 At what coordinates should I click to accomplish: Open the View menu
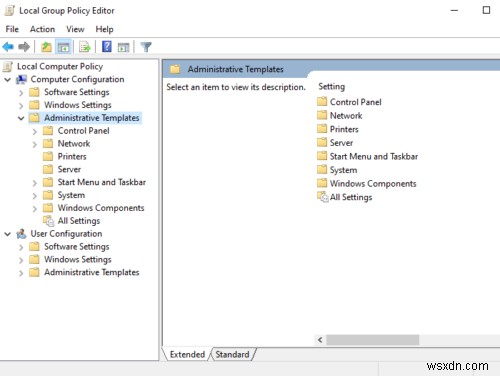[75, 29]
